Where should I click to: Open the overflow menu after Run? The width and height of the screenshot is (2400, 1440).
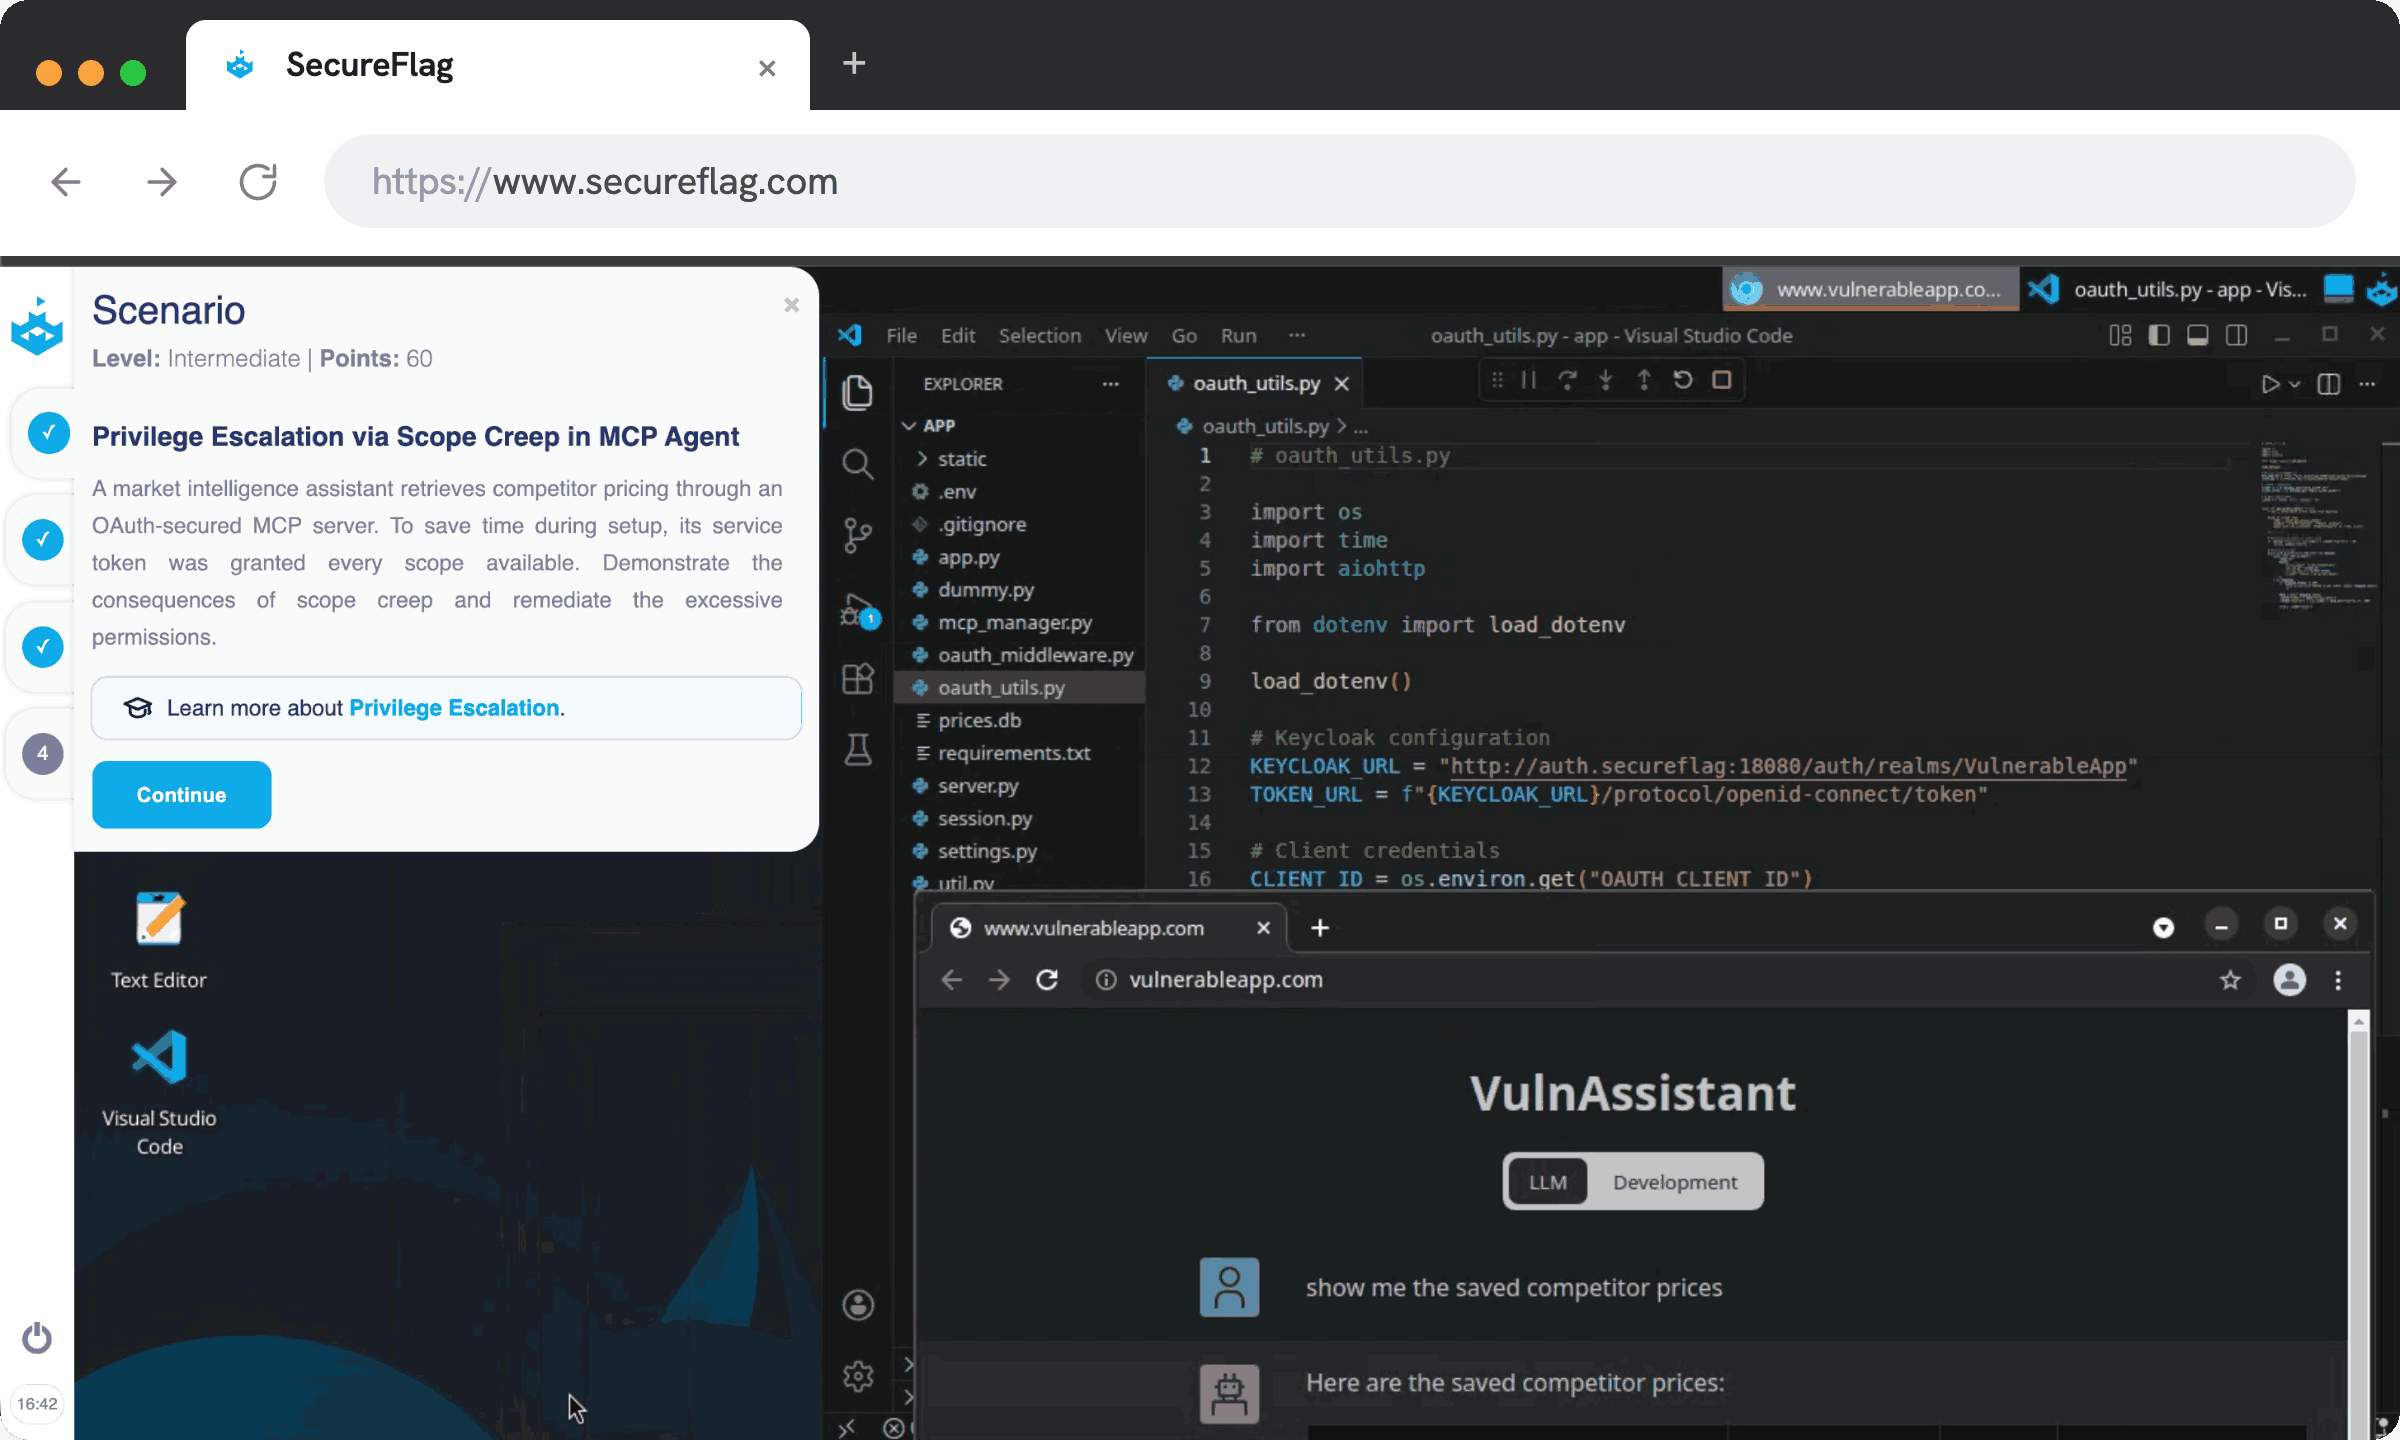click(x=1297, y=336)
